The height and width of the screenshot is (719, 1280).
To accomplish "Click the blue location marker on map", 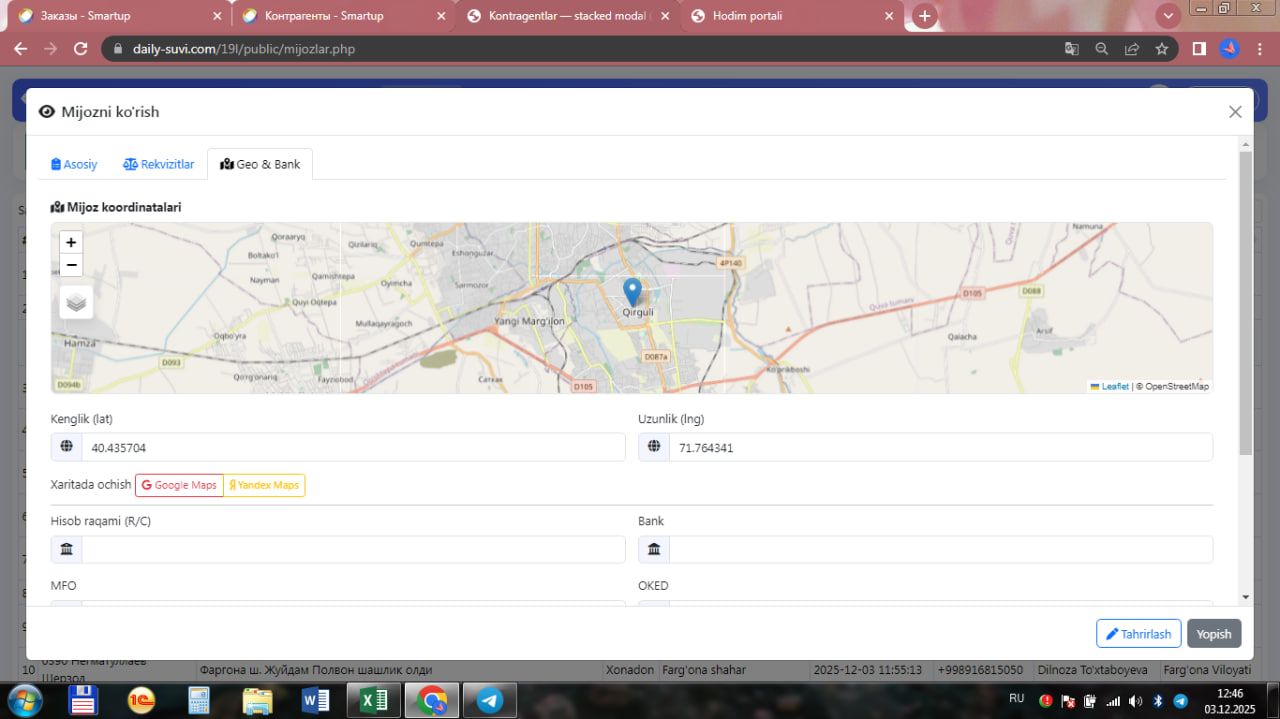I will [632, 291].
